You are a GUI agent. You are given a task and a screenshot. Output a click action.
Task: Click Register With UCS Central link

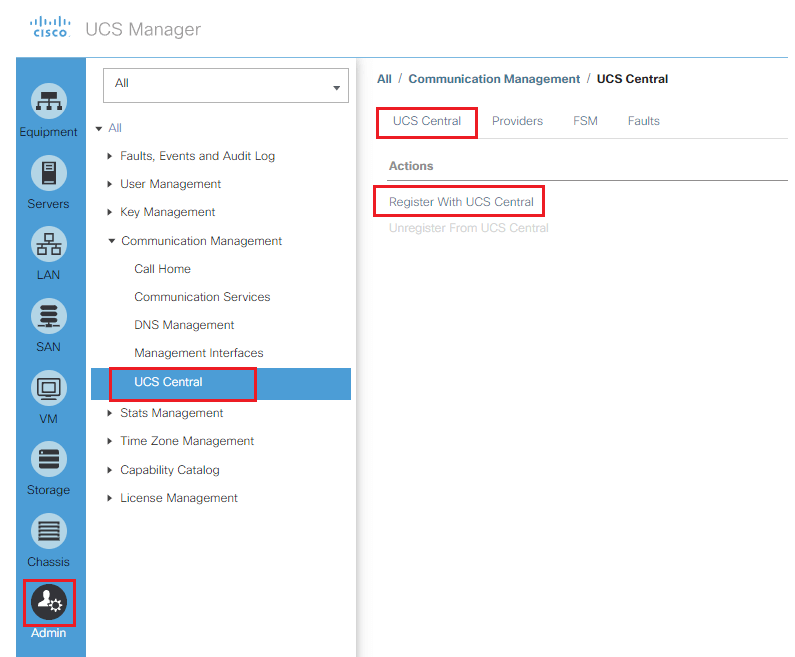461,202
